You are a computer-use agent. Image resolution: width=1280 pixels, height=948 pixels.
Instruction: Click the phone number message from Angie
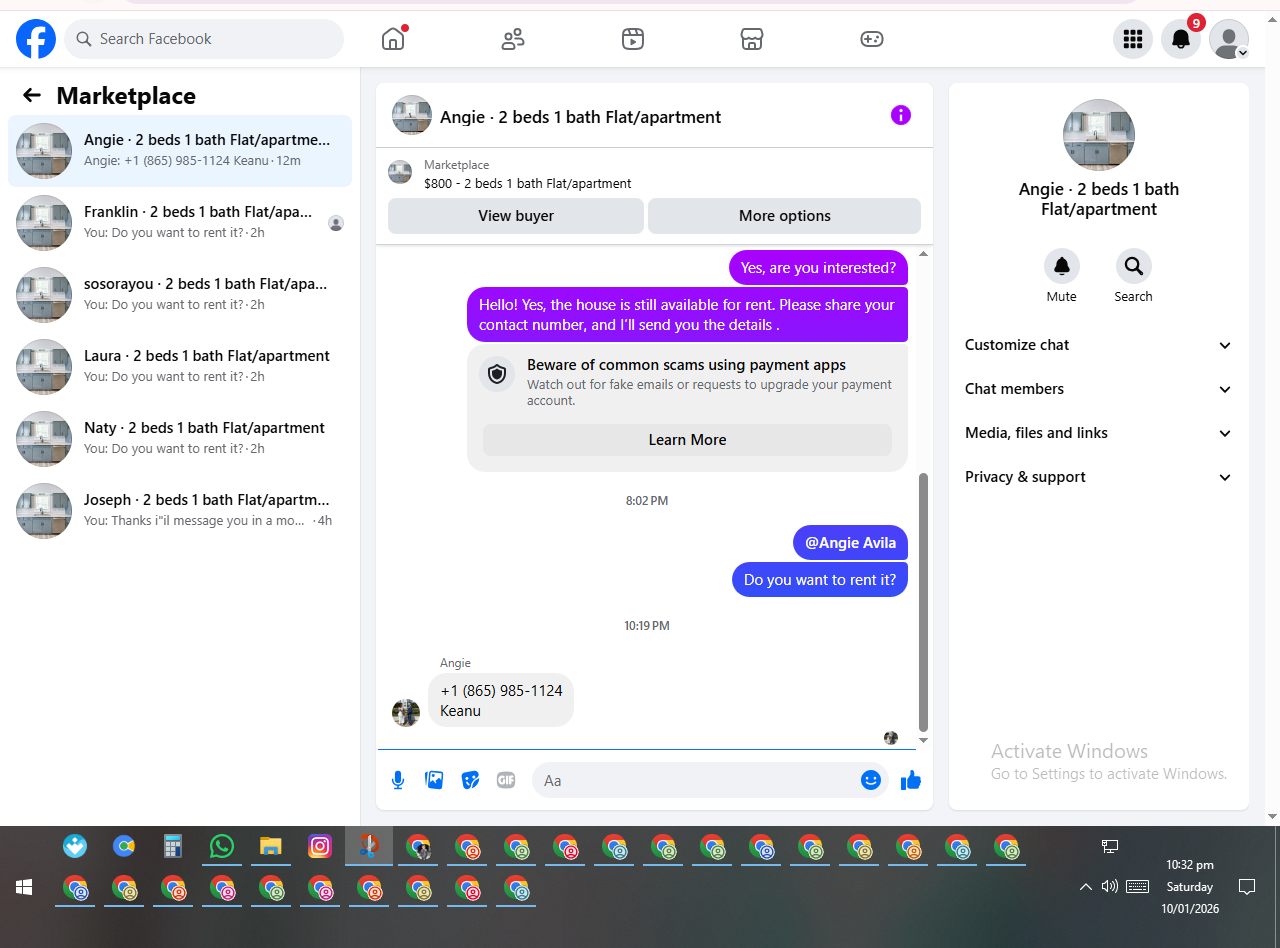[x=501, y=700]
